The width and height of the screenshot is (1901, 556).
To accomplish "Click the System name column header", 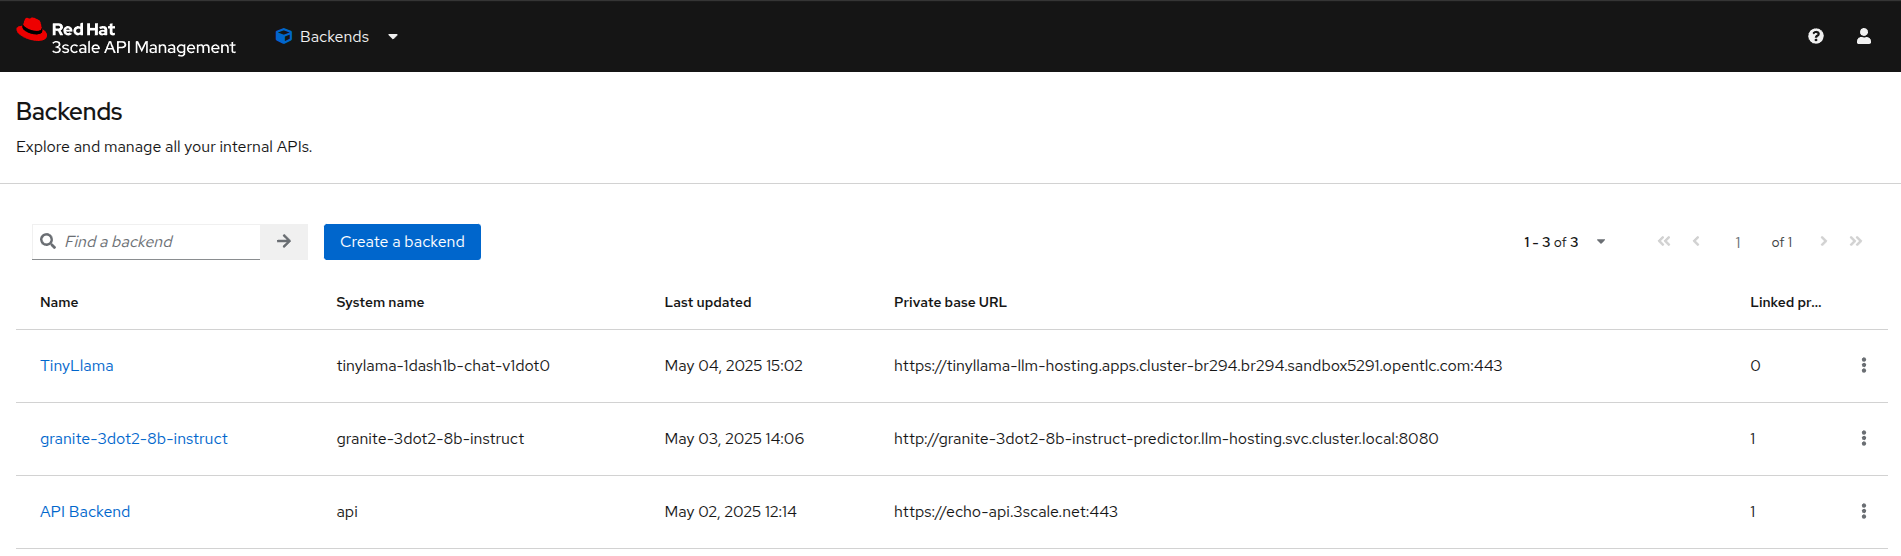I will [x=380, y=302].
